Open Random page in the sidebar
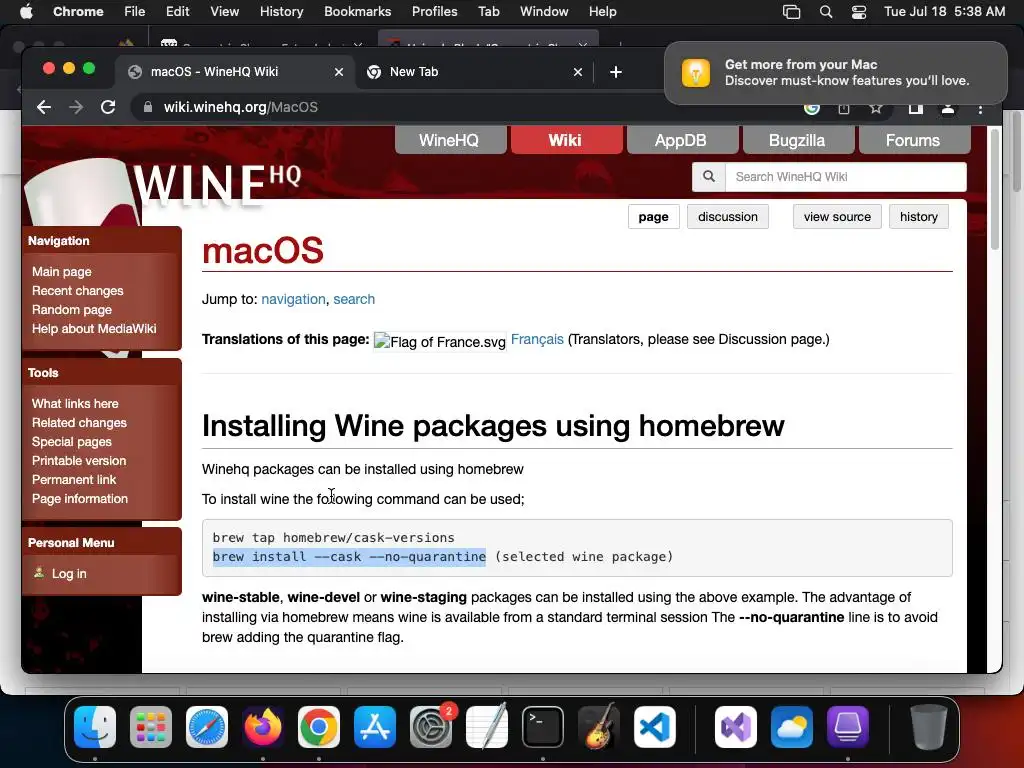Viewport: 1024px width, 768px height. [x=72, y=310]
